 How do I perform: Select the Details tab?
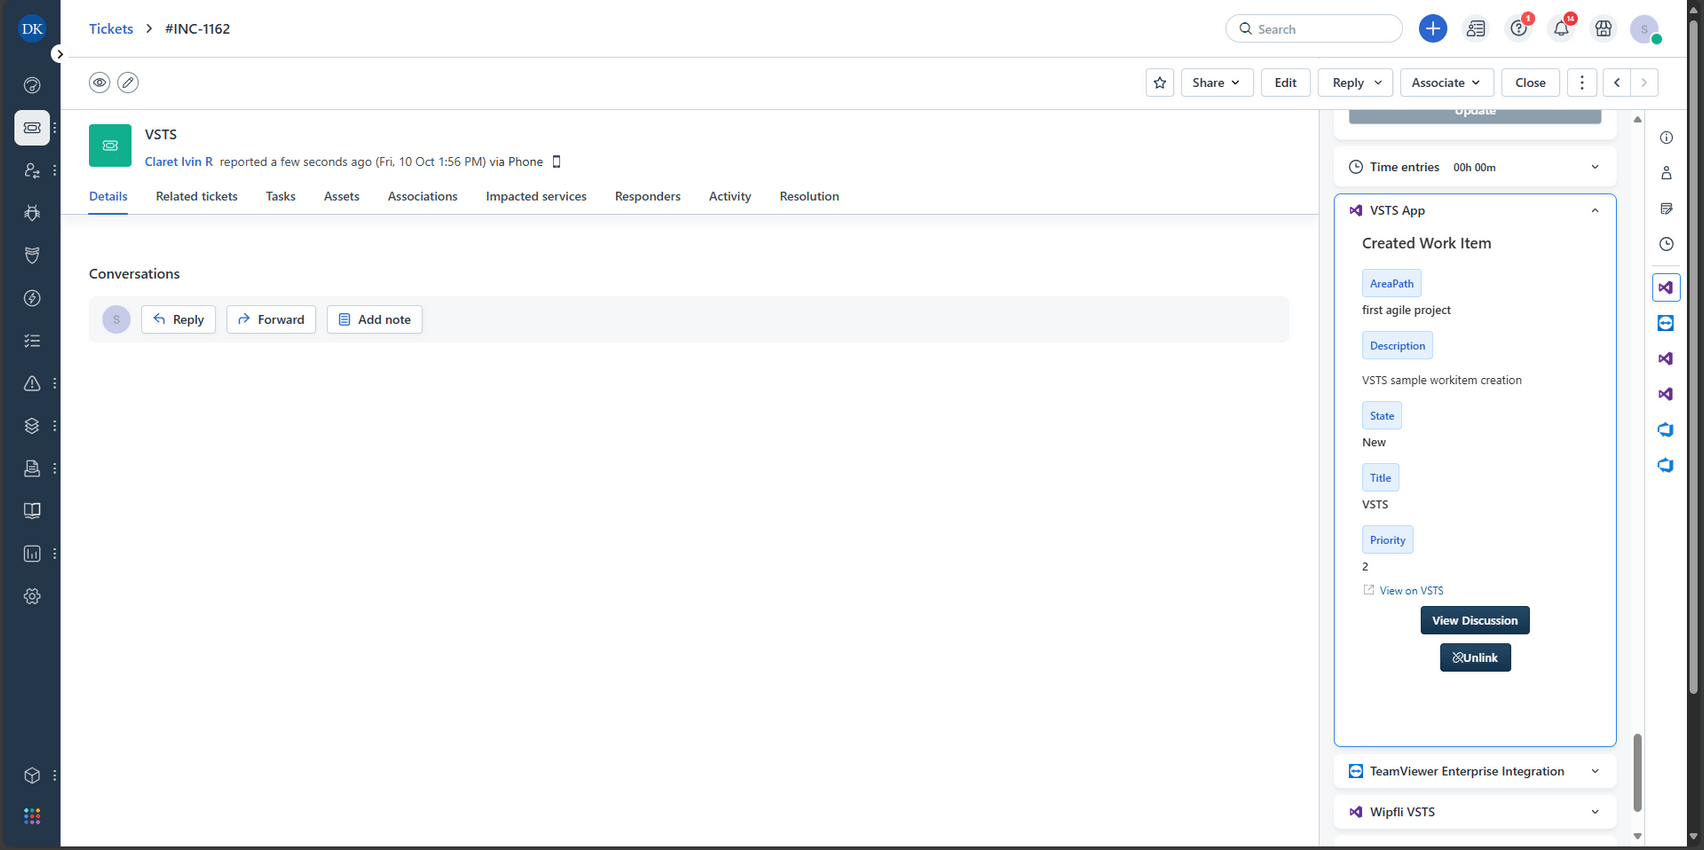[x=108, y=197]
